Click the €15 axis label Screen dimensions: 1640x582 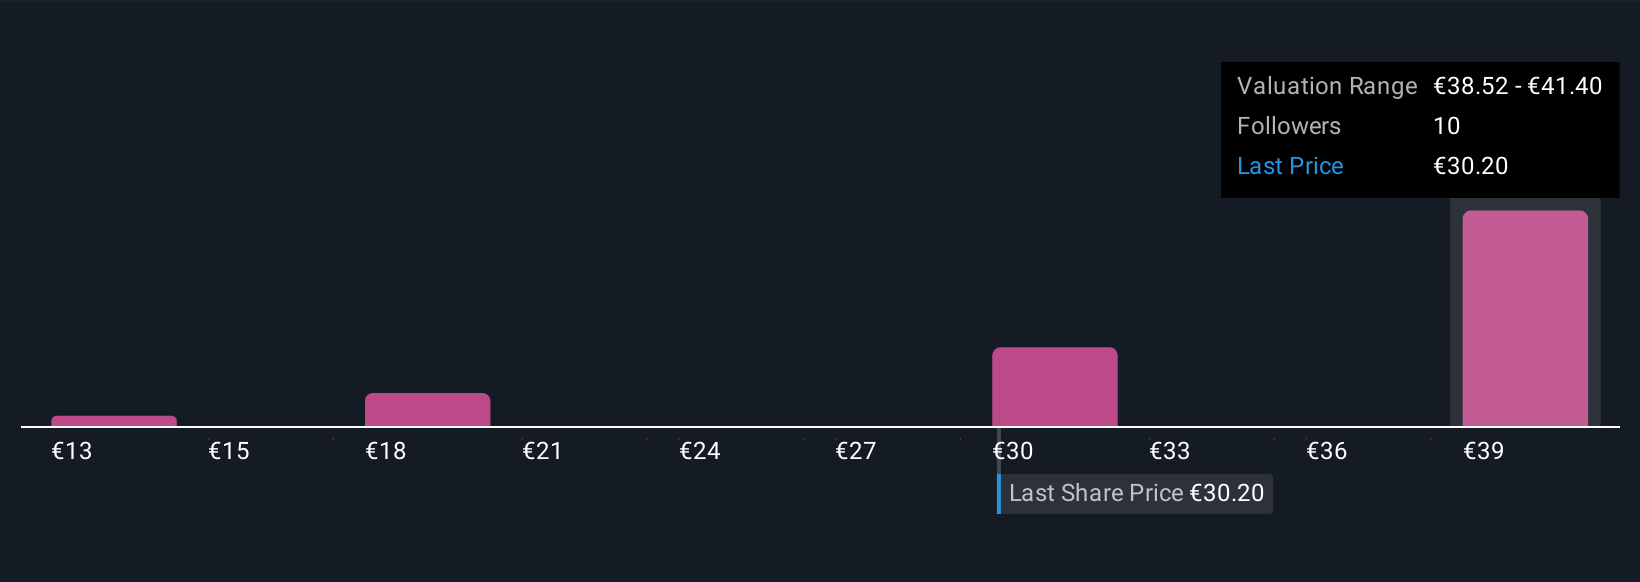229,451
